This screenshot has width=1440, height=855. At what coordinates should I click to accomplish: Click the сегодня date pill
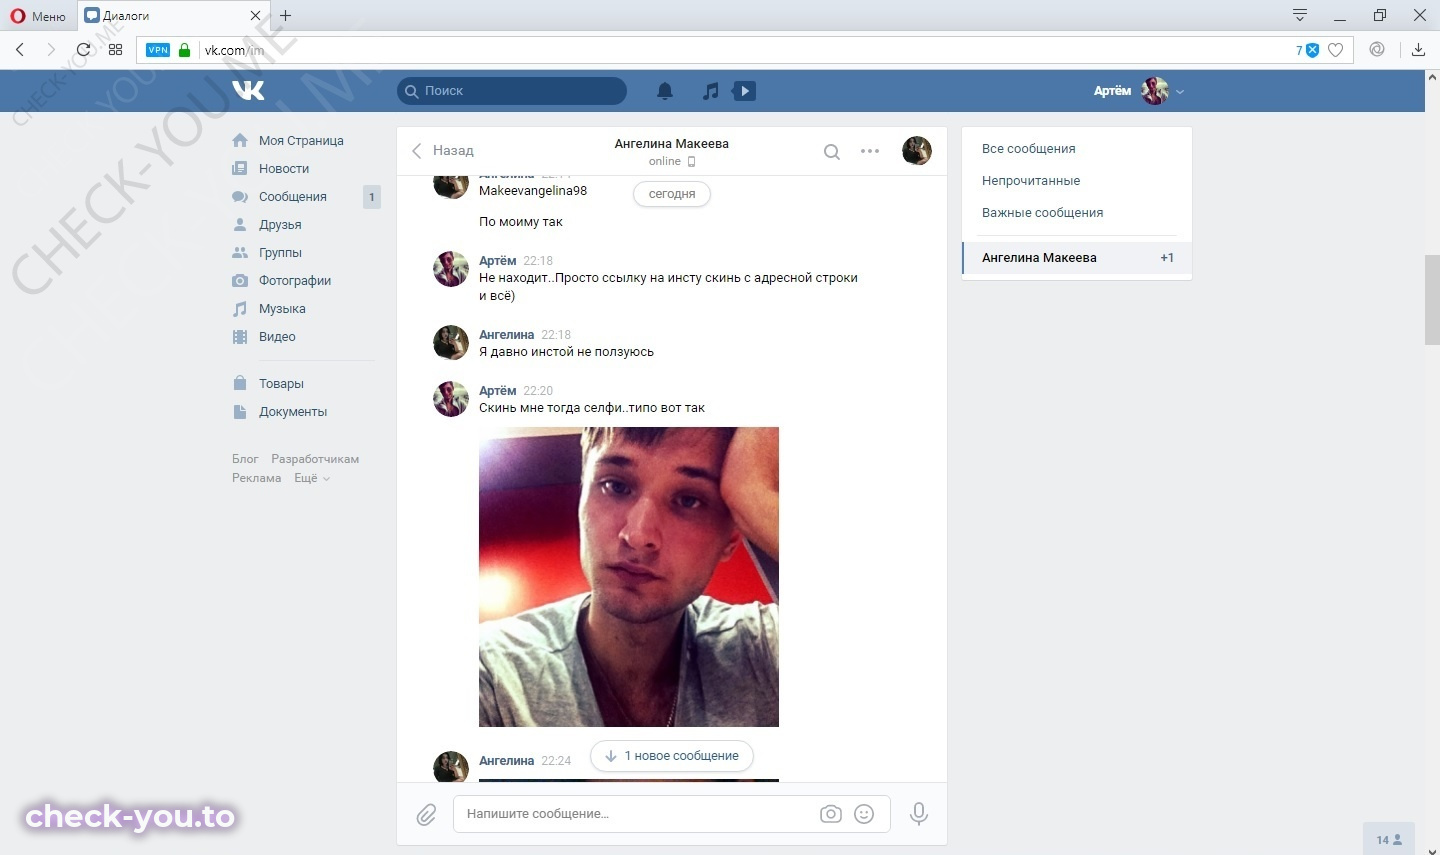[672, 194]
